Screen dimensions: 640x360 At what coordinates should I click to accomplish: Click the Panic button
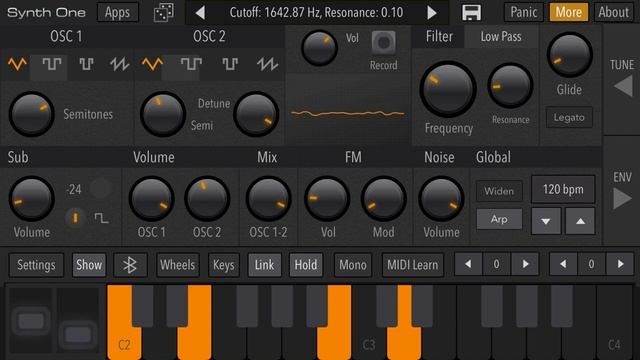(524, 12)
